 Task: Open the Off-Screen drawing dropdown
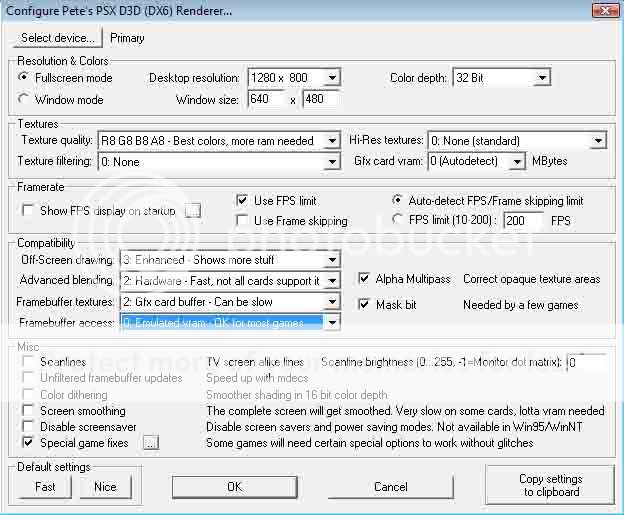[230, 260]
